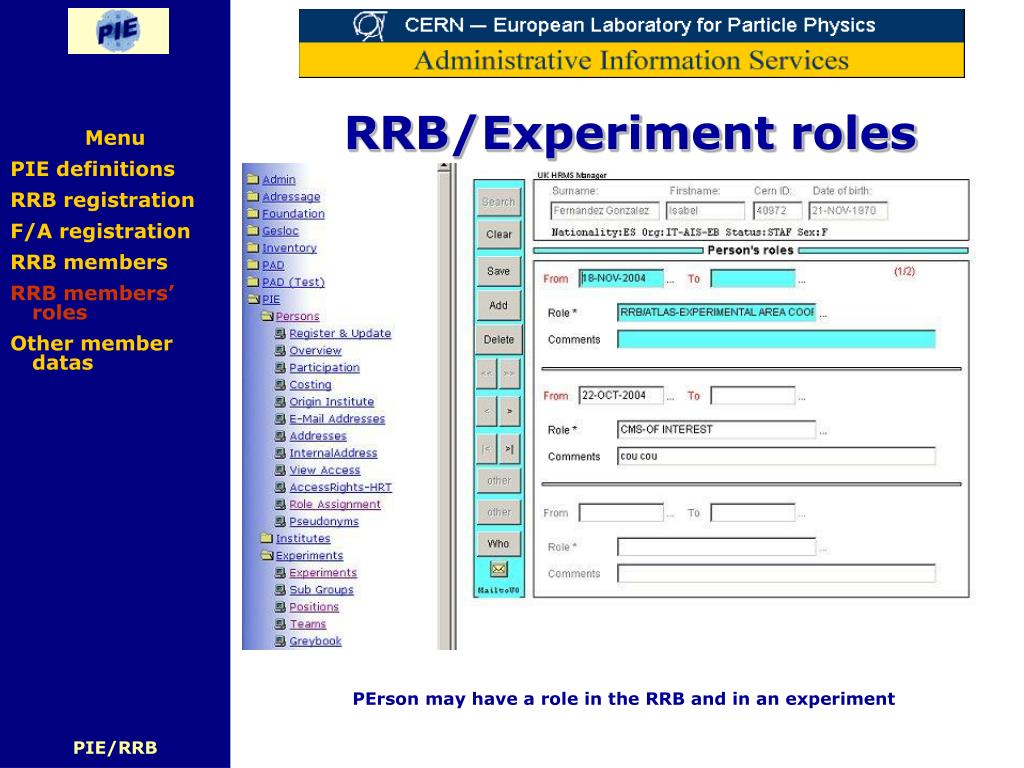
Task: Click the Origin Institute page icon
Action: pos(280,402)
